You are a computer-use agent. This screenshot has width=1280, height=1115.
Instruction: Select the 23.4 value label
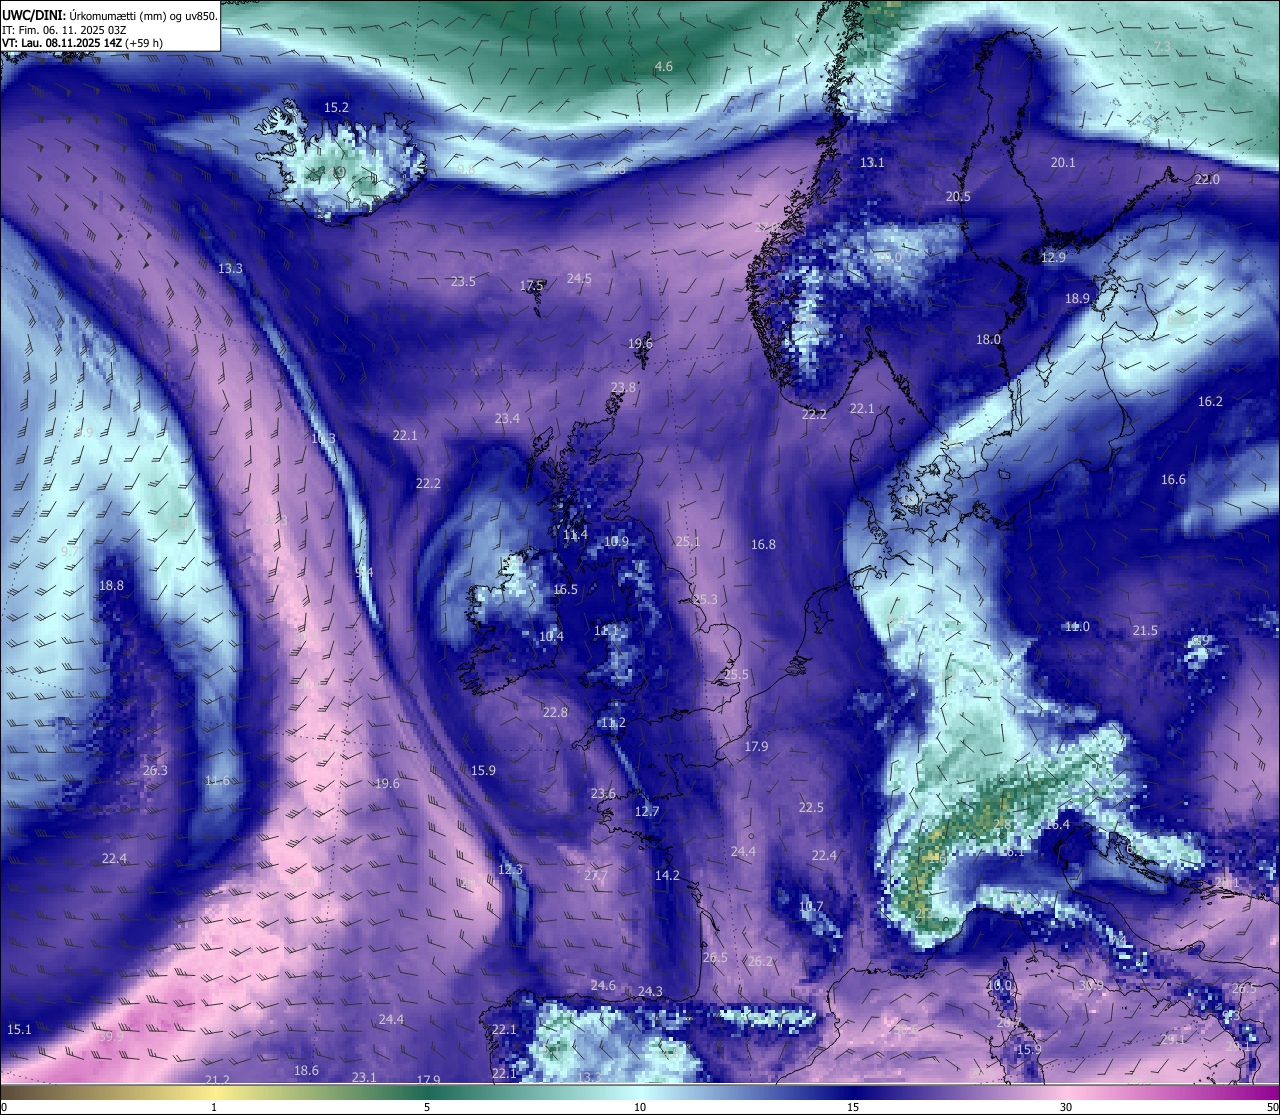point(507,418)
